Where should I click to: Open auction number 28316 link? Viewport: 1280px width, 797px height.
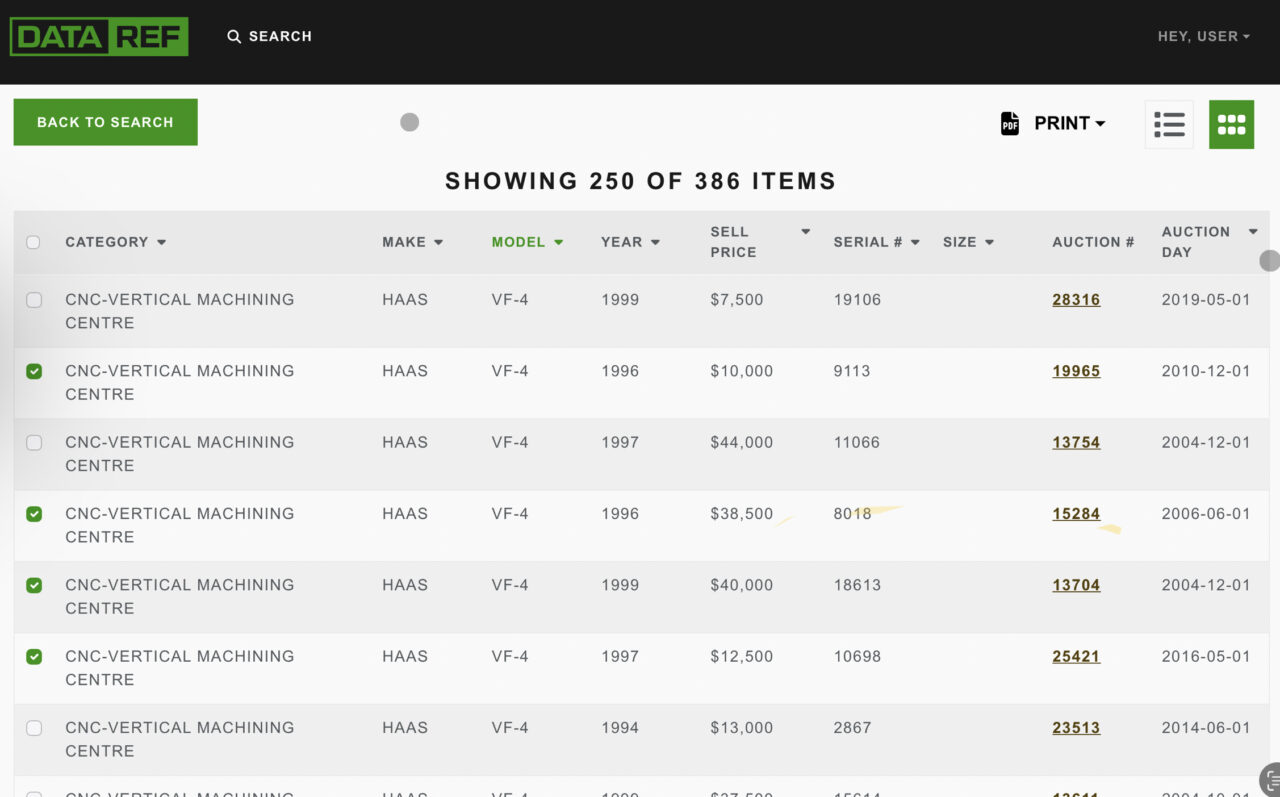click(x=1075, y=299)
